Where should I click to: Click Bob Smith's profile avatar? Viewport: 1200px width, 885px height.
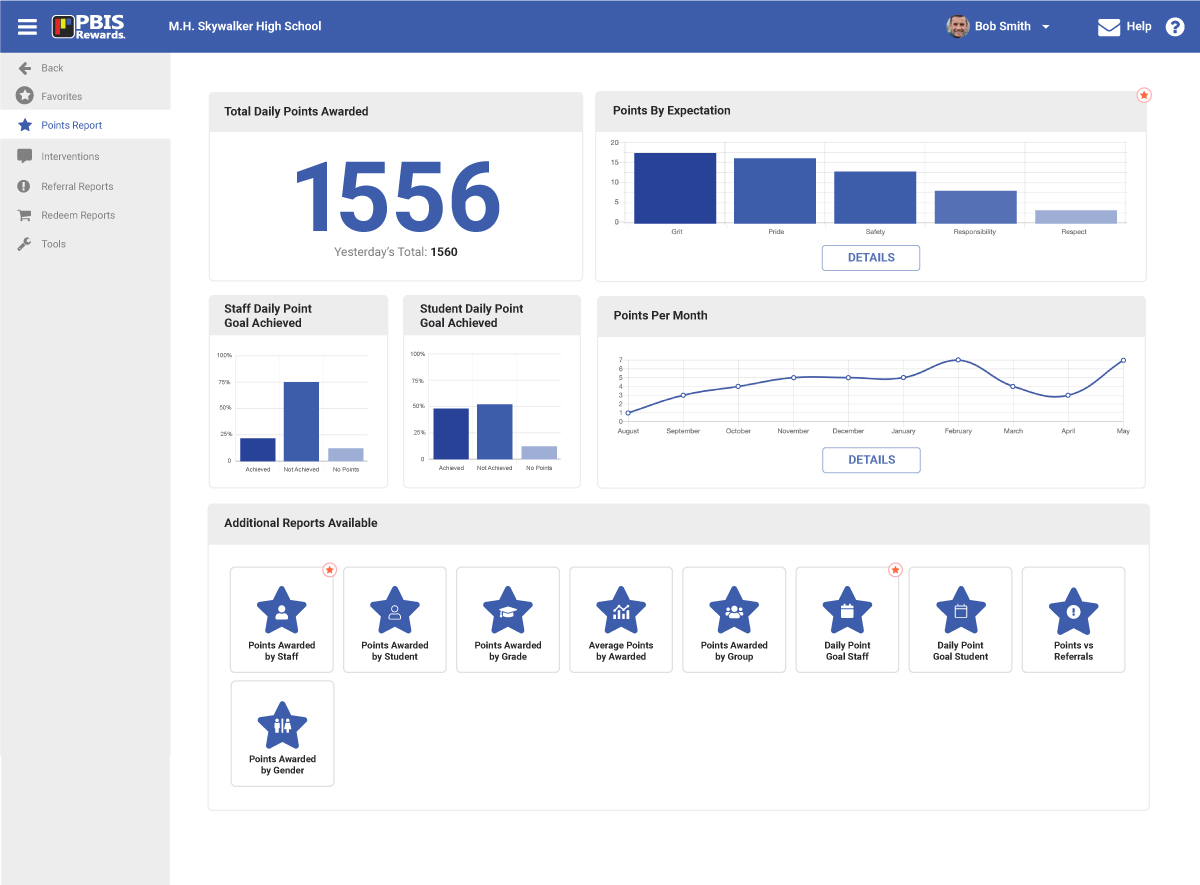coord(958,26)
